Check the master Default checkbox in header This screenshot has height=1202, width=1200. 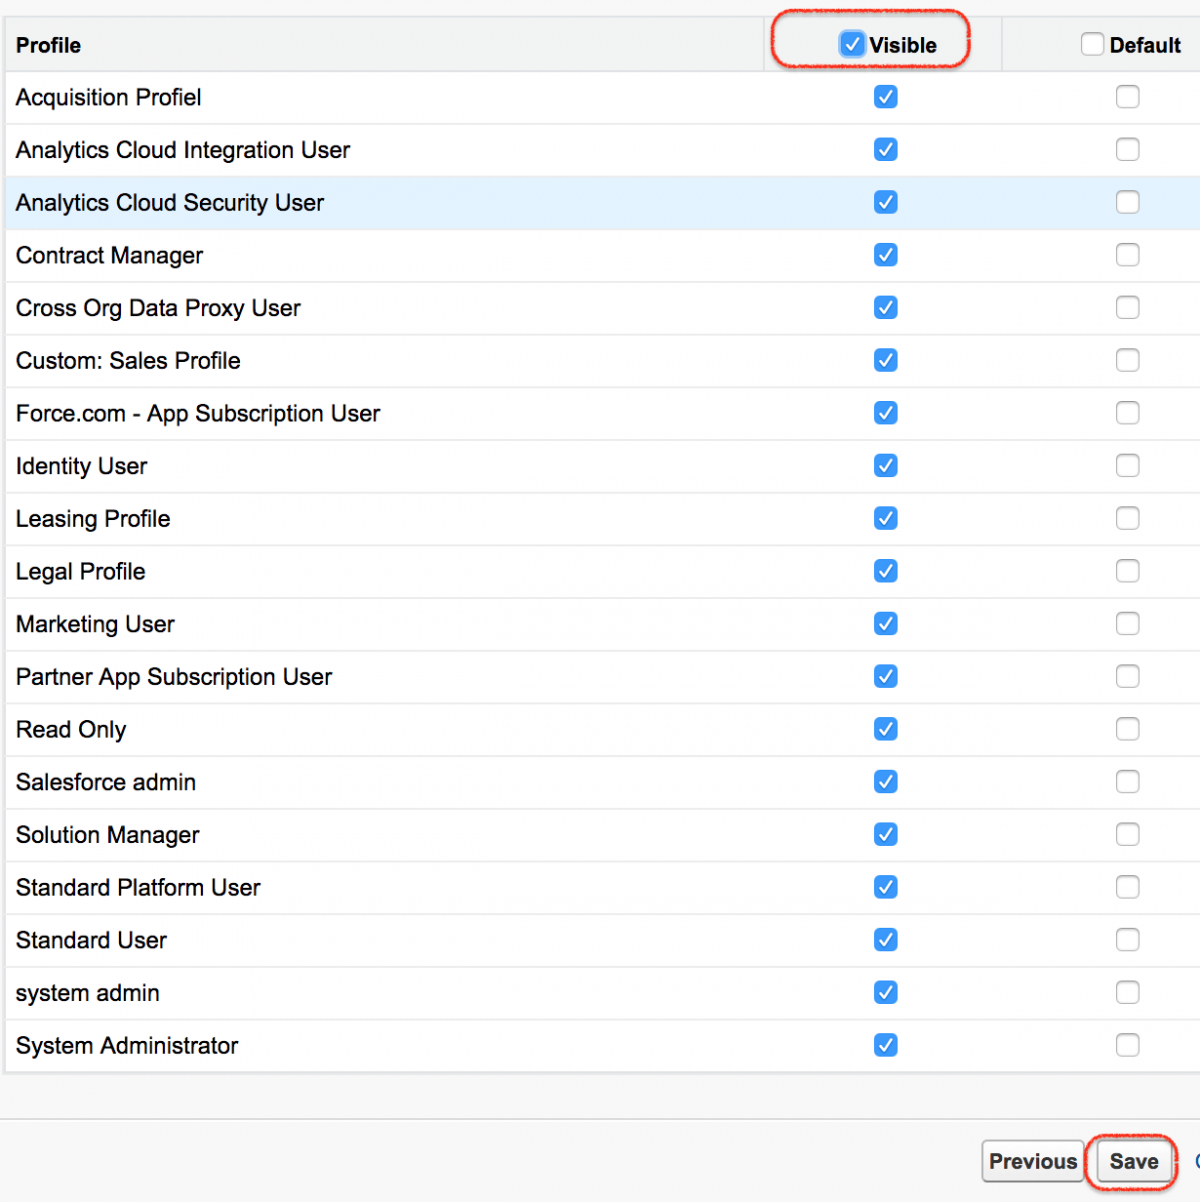point(1092,44)
